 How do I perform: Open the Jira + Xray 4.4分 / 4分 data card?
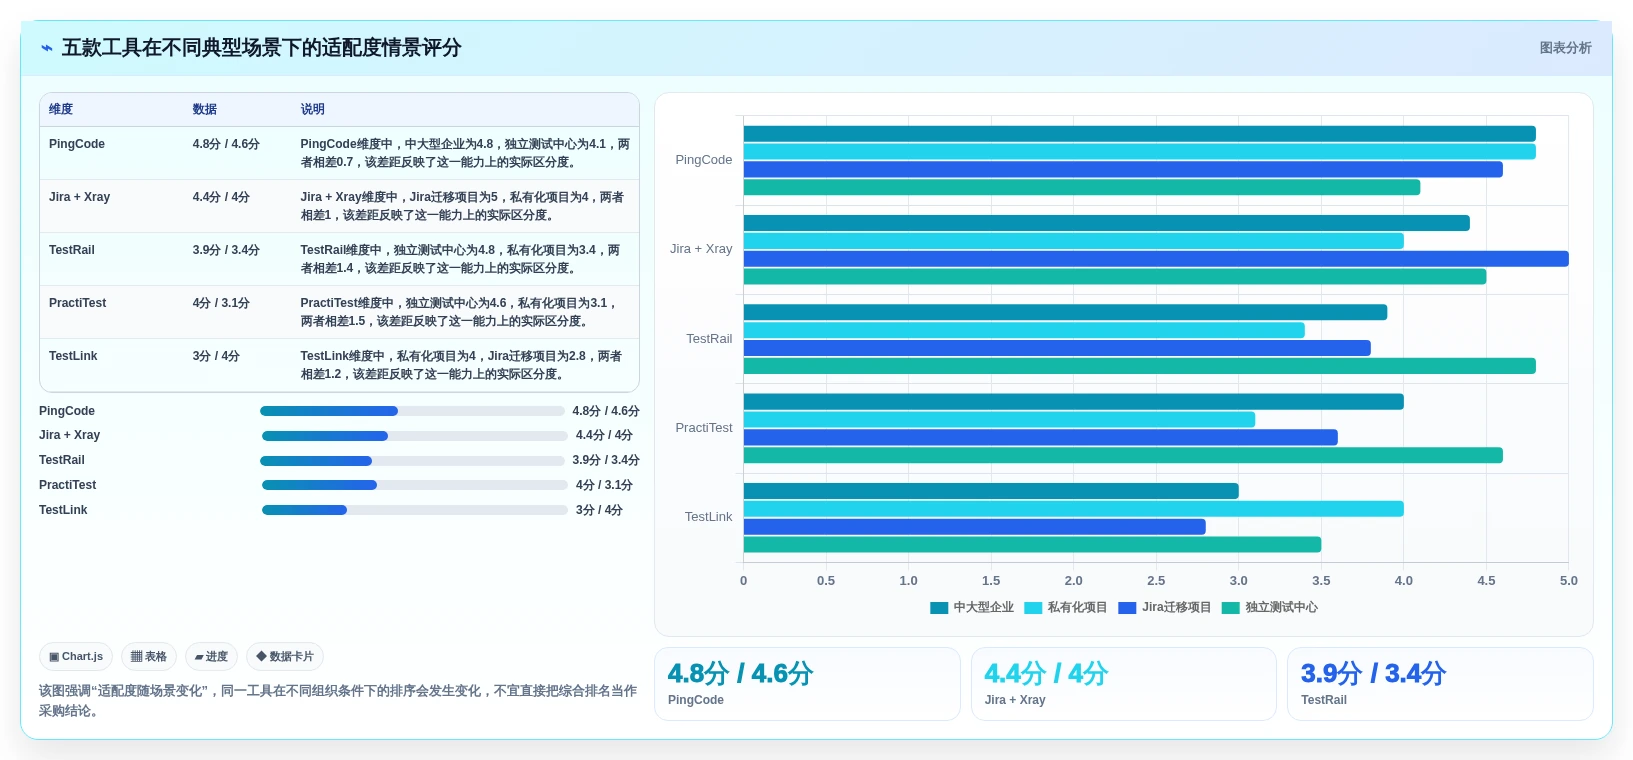[1124, 684]
